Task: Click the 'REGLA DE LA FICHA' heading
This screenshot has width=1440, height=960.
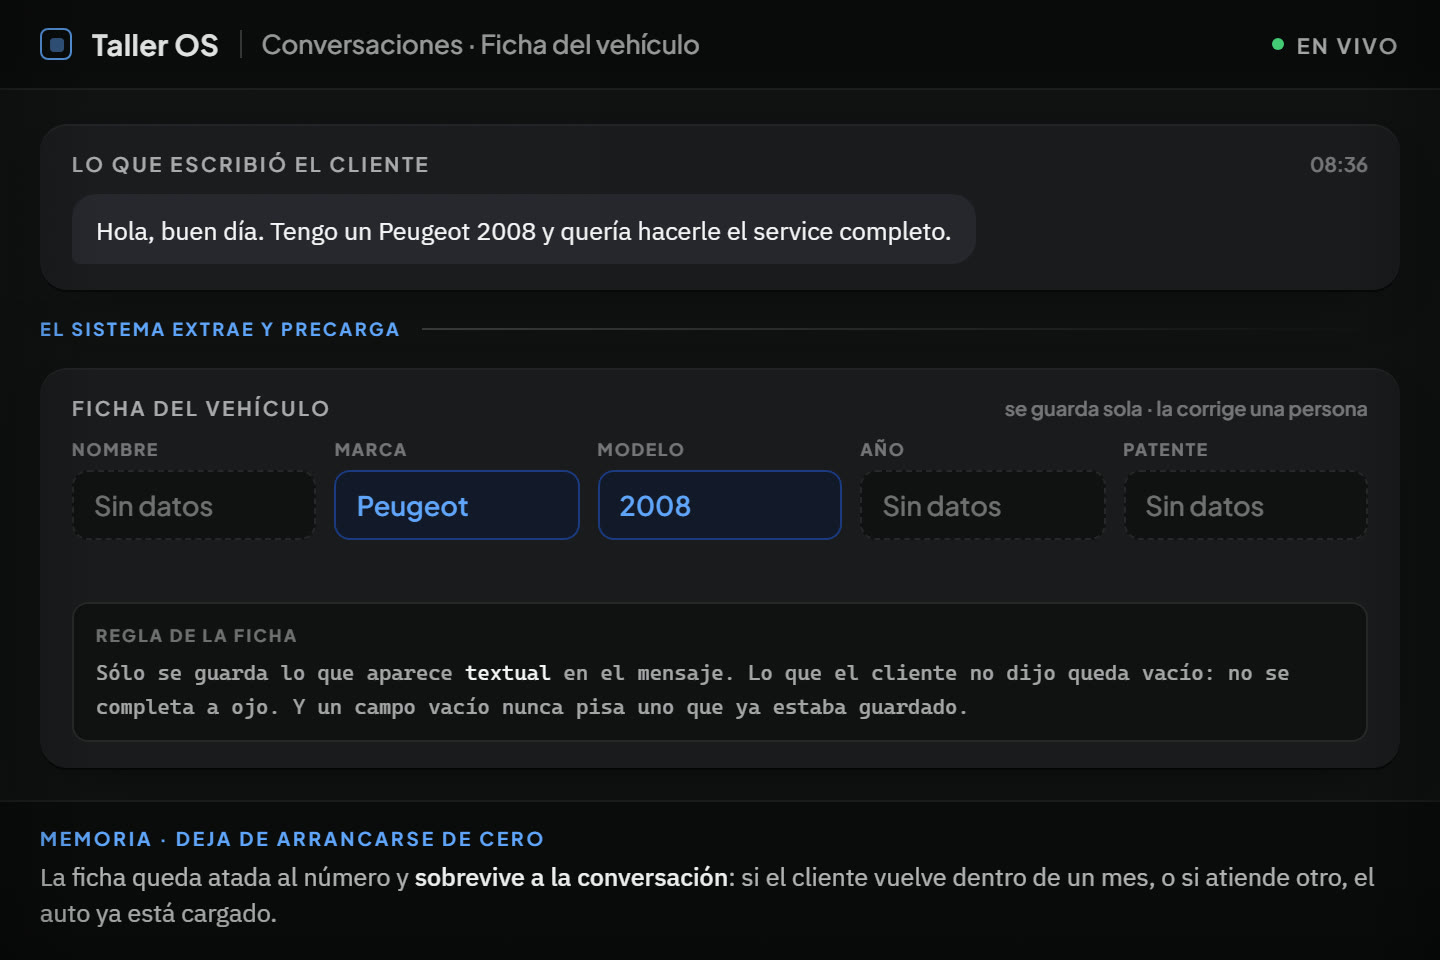Action: click(196, 636)
